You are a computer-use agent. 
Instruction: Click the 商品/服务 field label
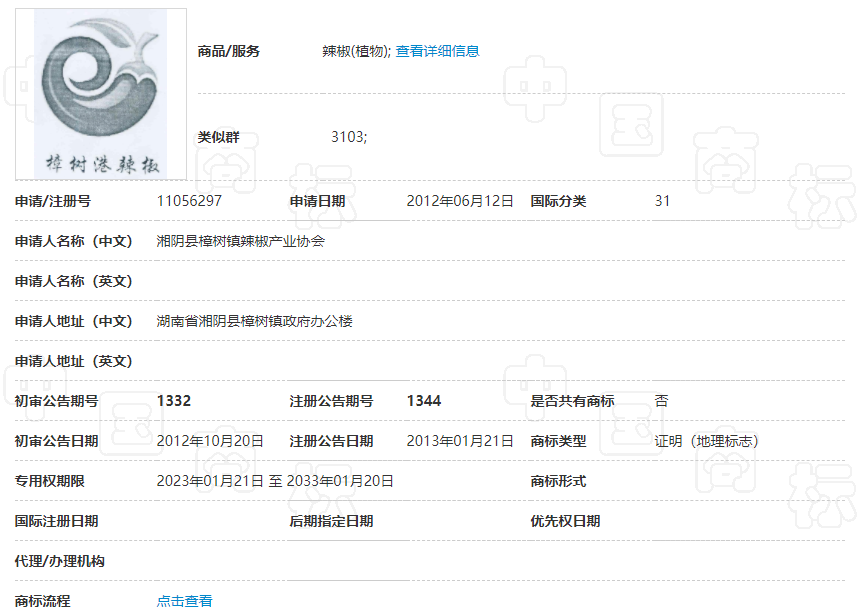pyautogui.click(x=229, y=51)
